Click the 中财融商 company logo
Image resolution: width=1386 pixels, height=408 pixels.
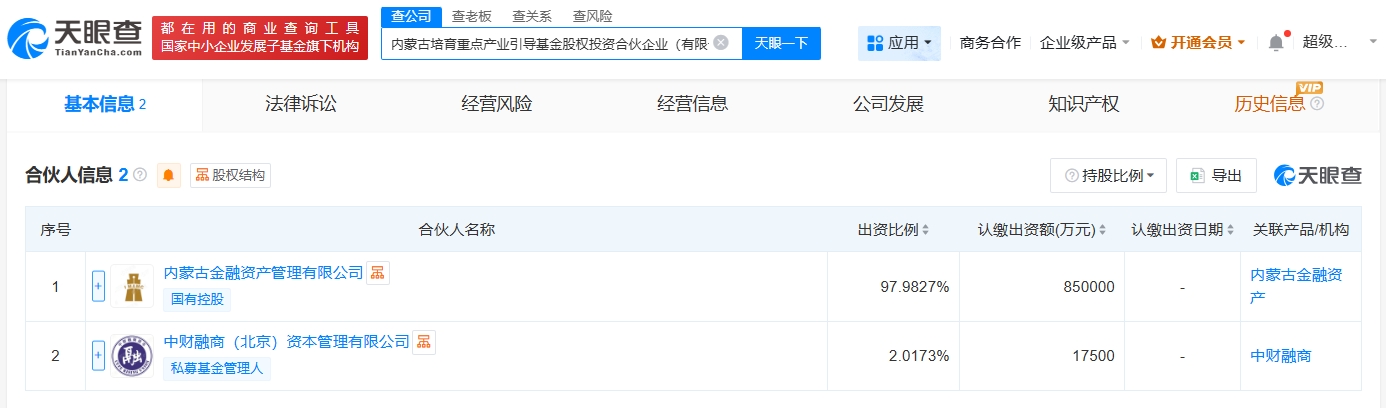tap(131, 356)
